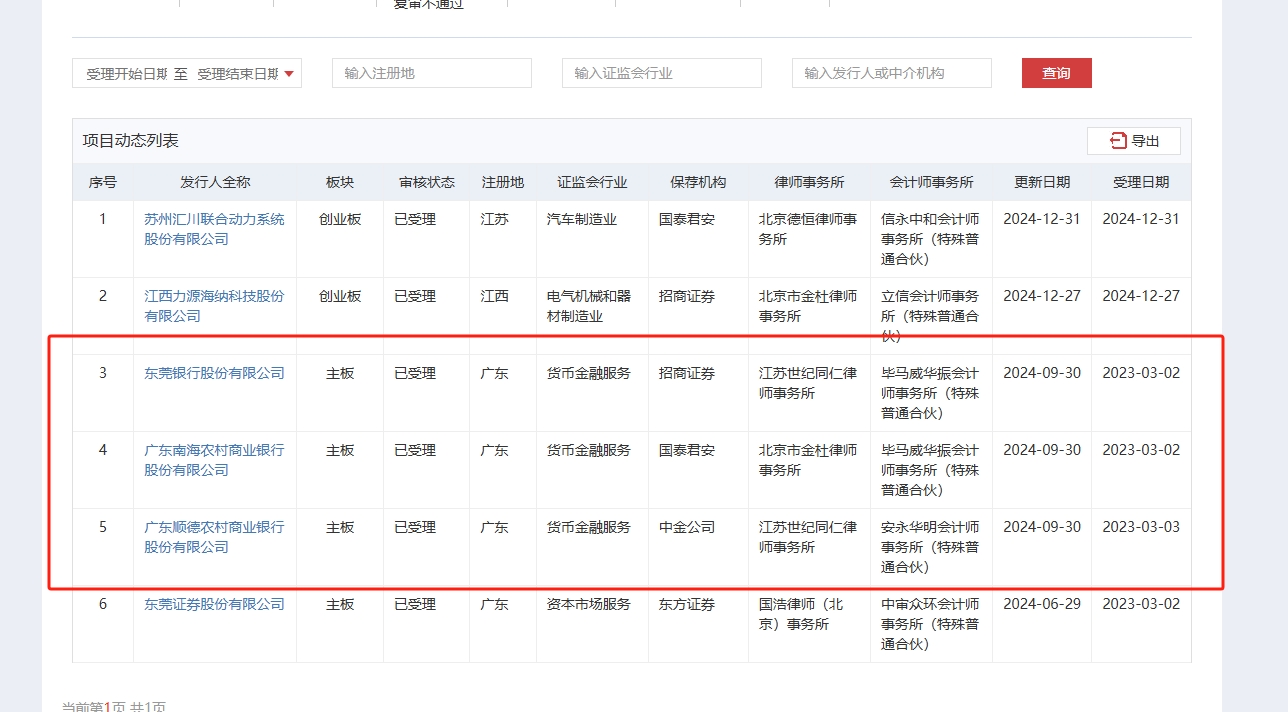1288x712 pixels.
Task: Click the 导出 export icon
Action: (x=1118, y=141)
